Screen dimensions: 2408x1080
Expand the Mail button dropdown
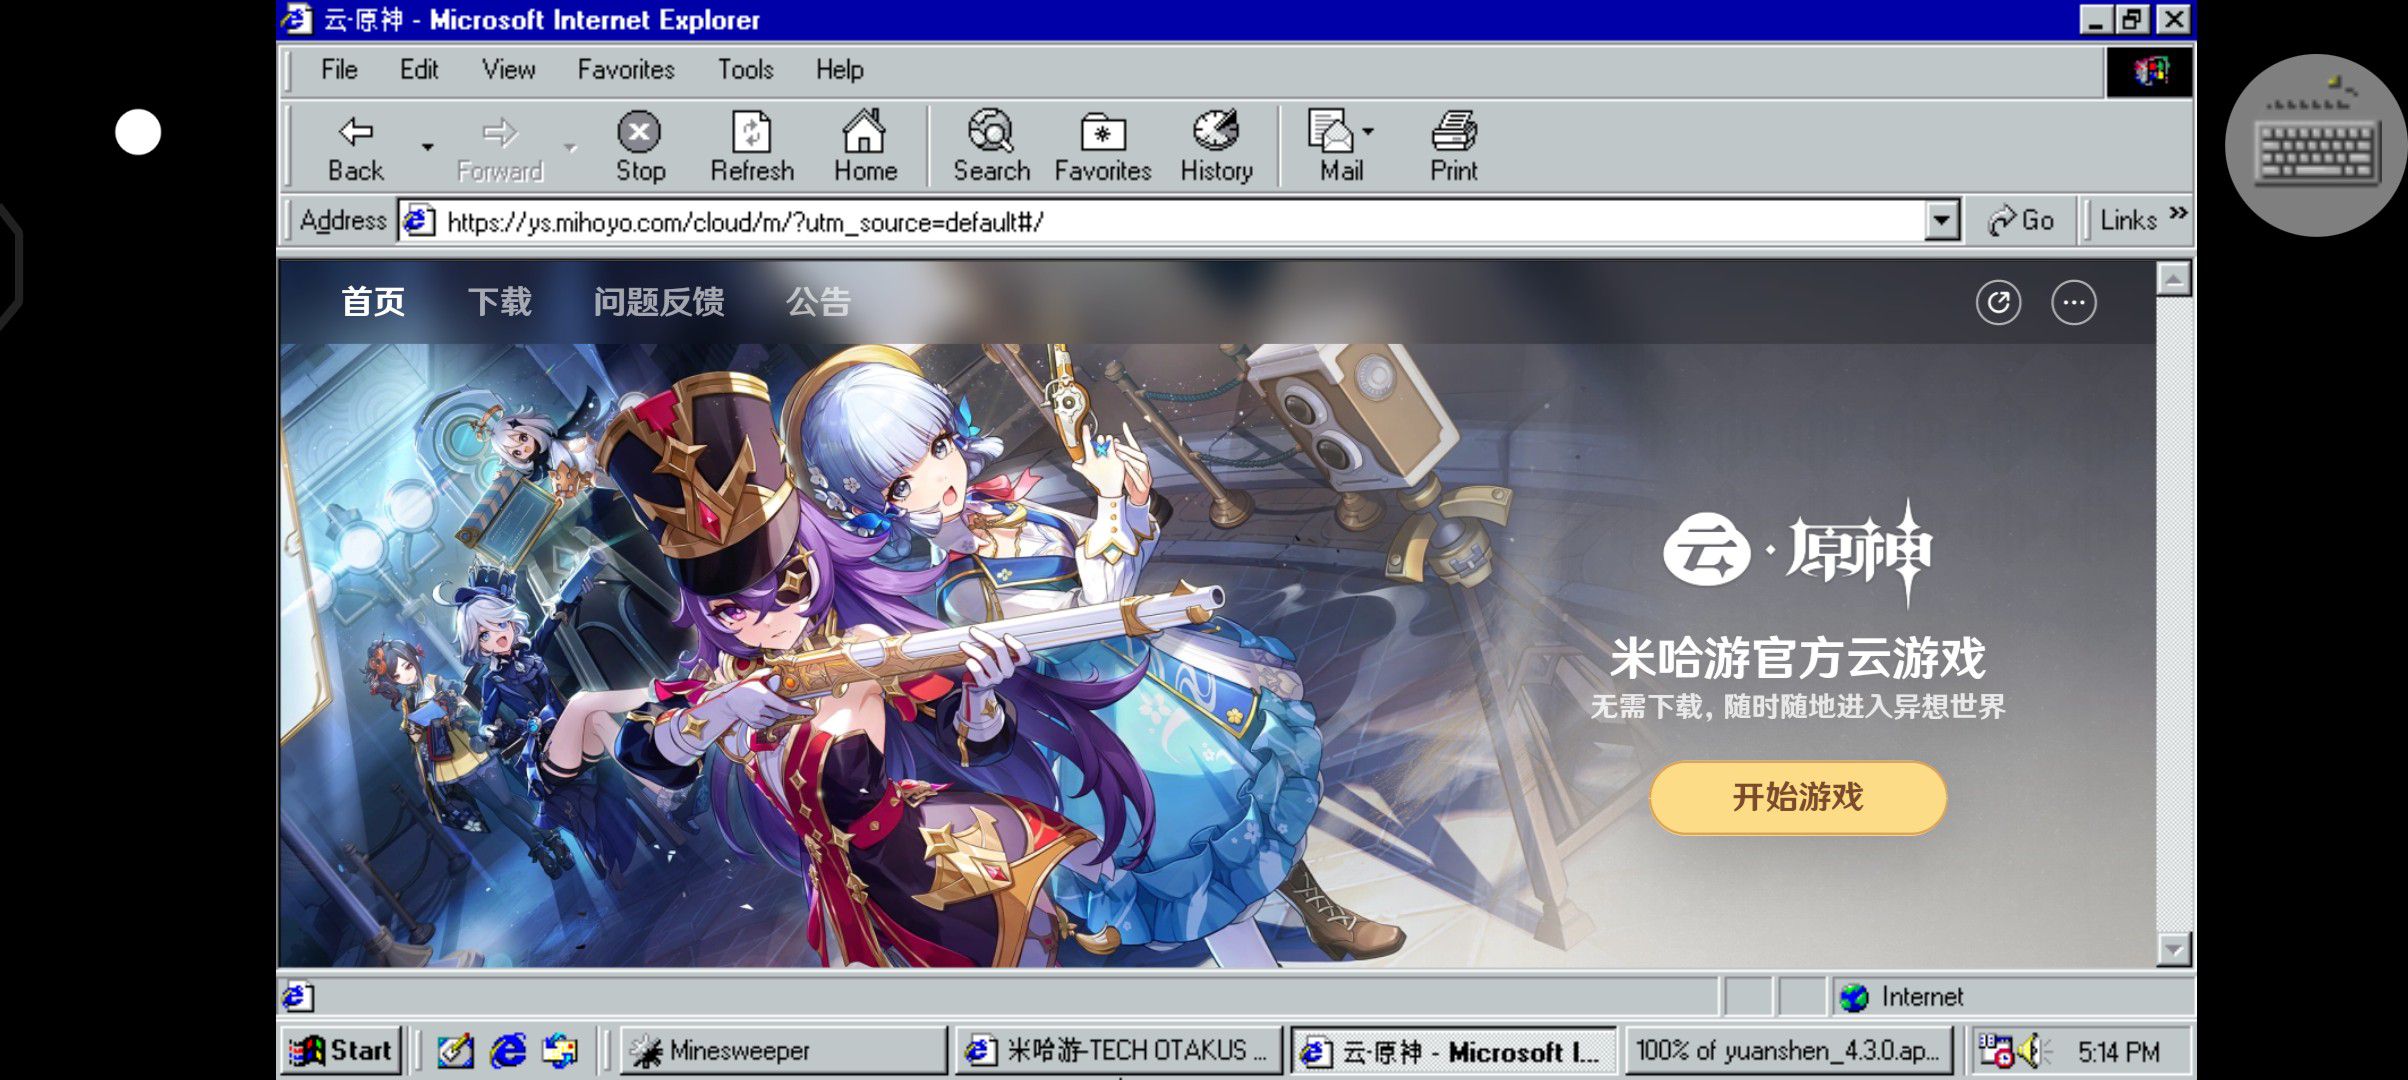[x=1368, y=131]
